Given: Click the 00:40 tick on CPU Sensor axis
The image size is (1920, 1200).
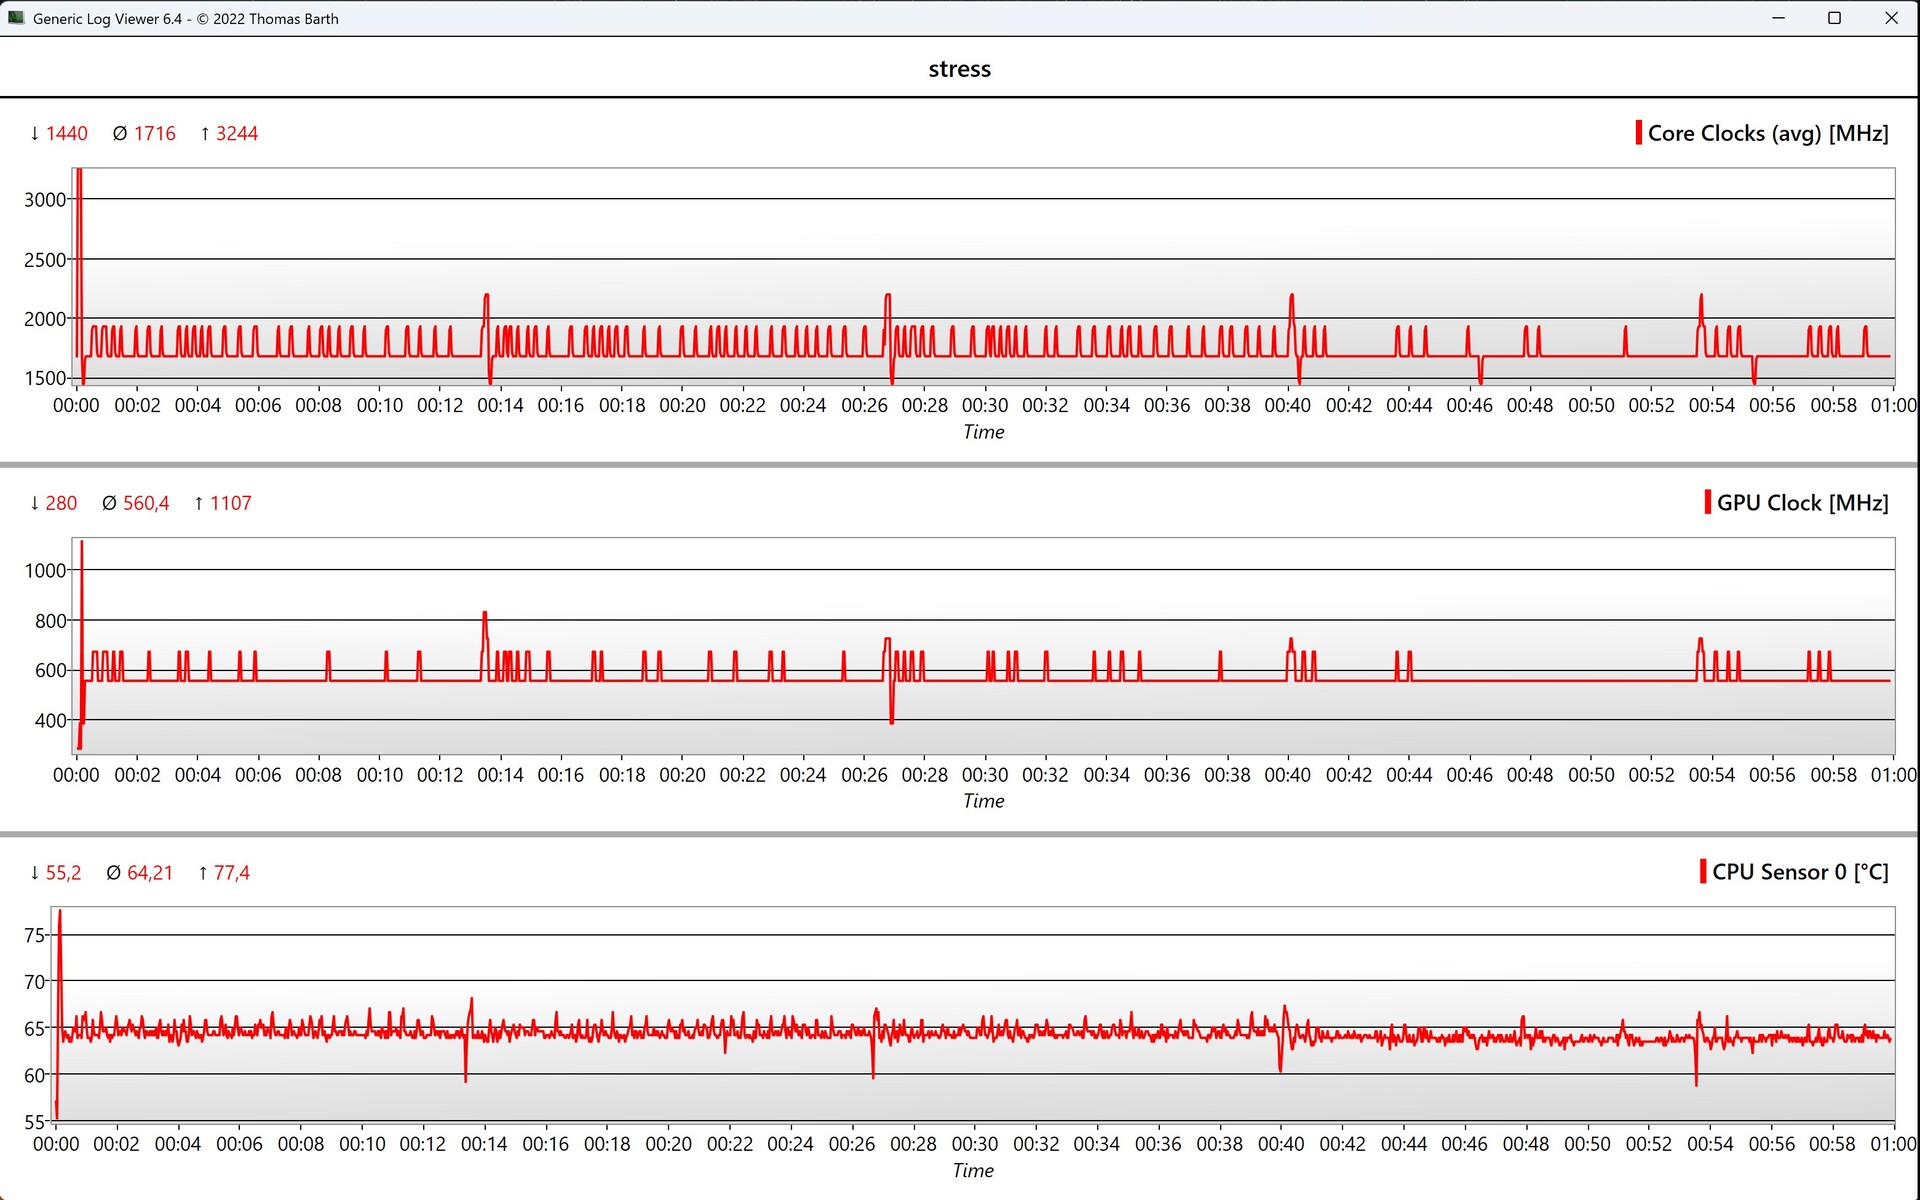Looking at the screenshot, I should pyautogui.click(x=1281, y=1143).
